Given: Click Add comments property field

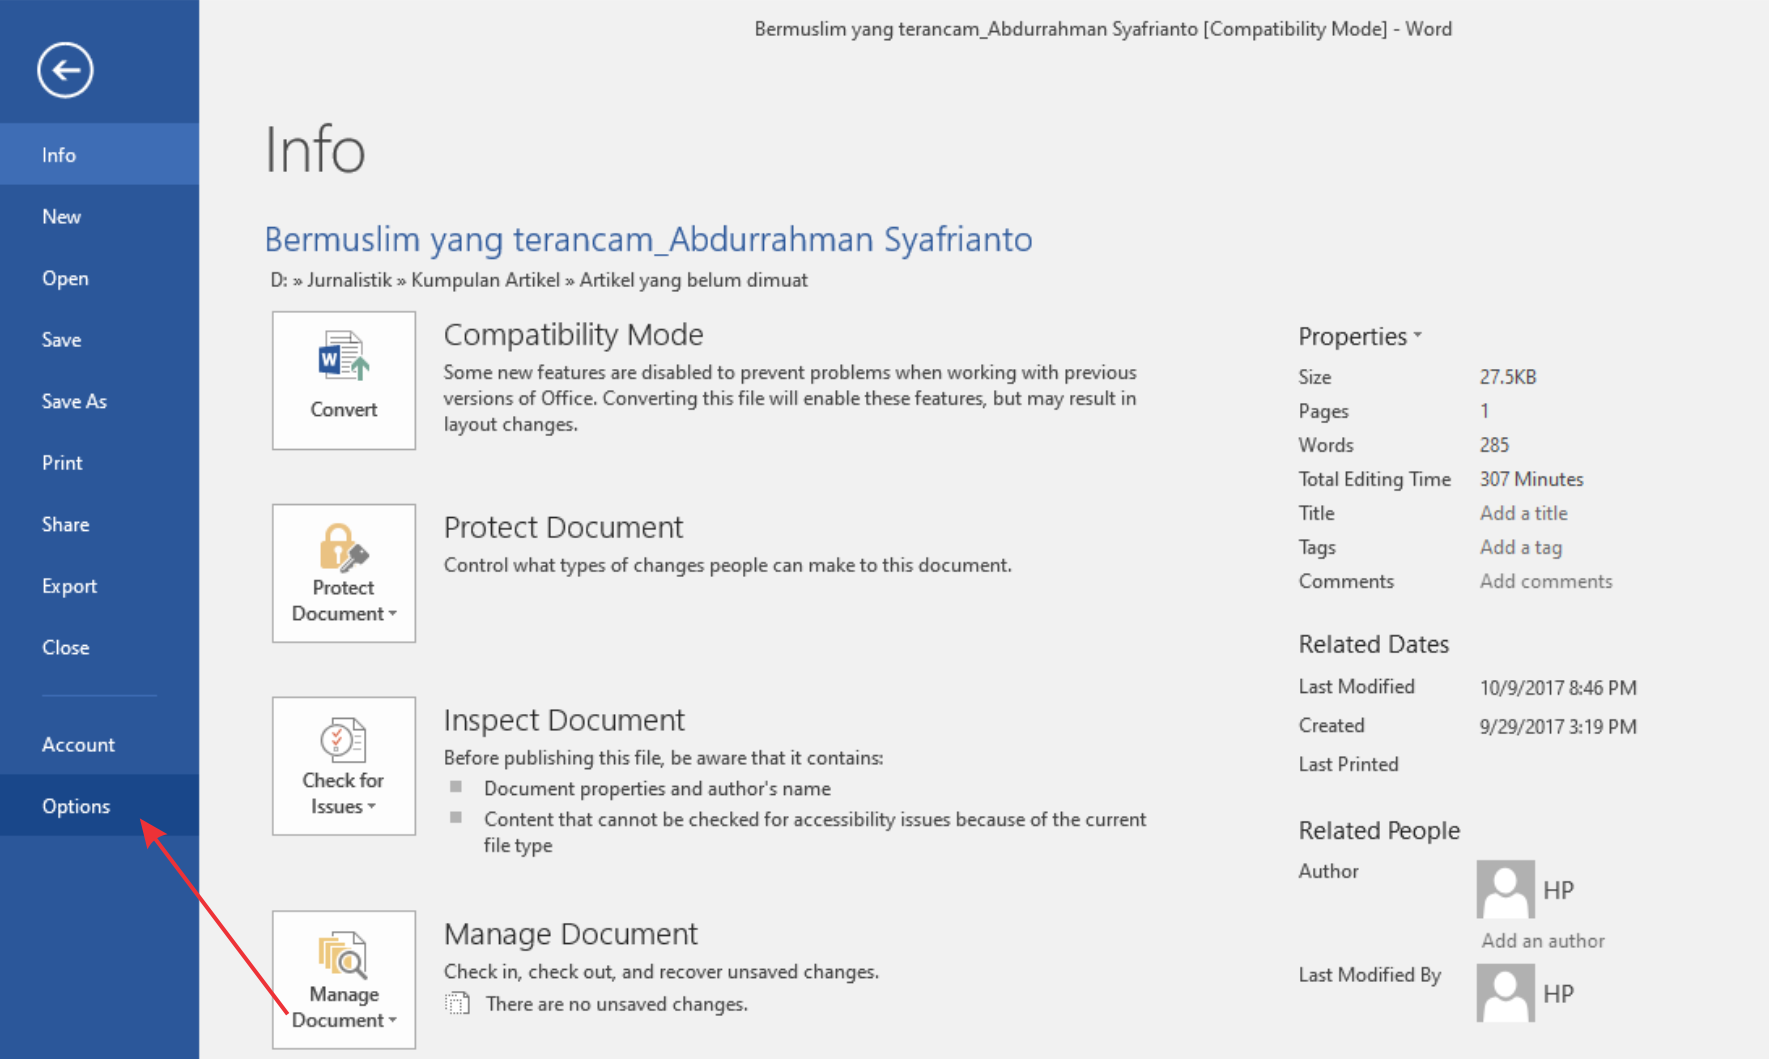Looking at the screenshot, I should (x=1545, y=581).
